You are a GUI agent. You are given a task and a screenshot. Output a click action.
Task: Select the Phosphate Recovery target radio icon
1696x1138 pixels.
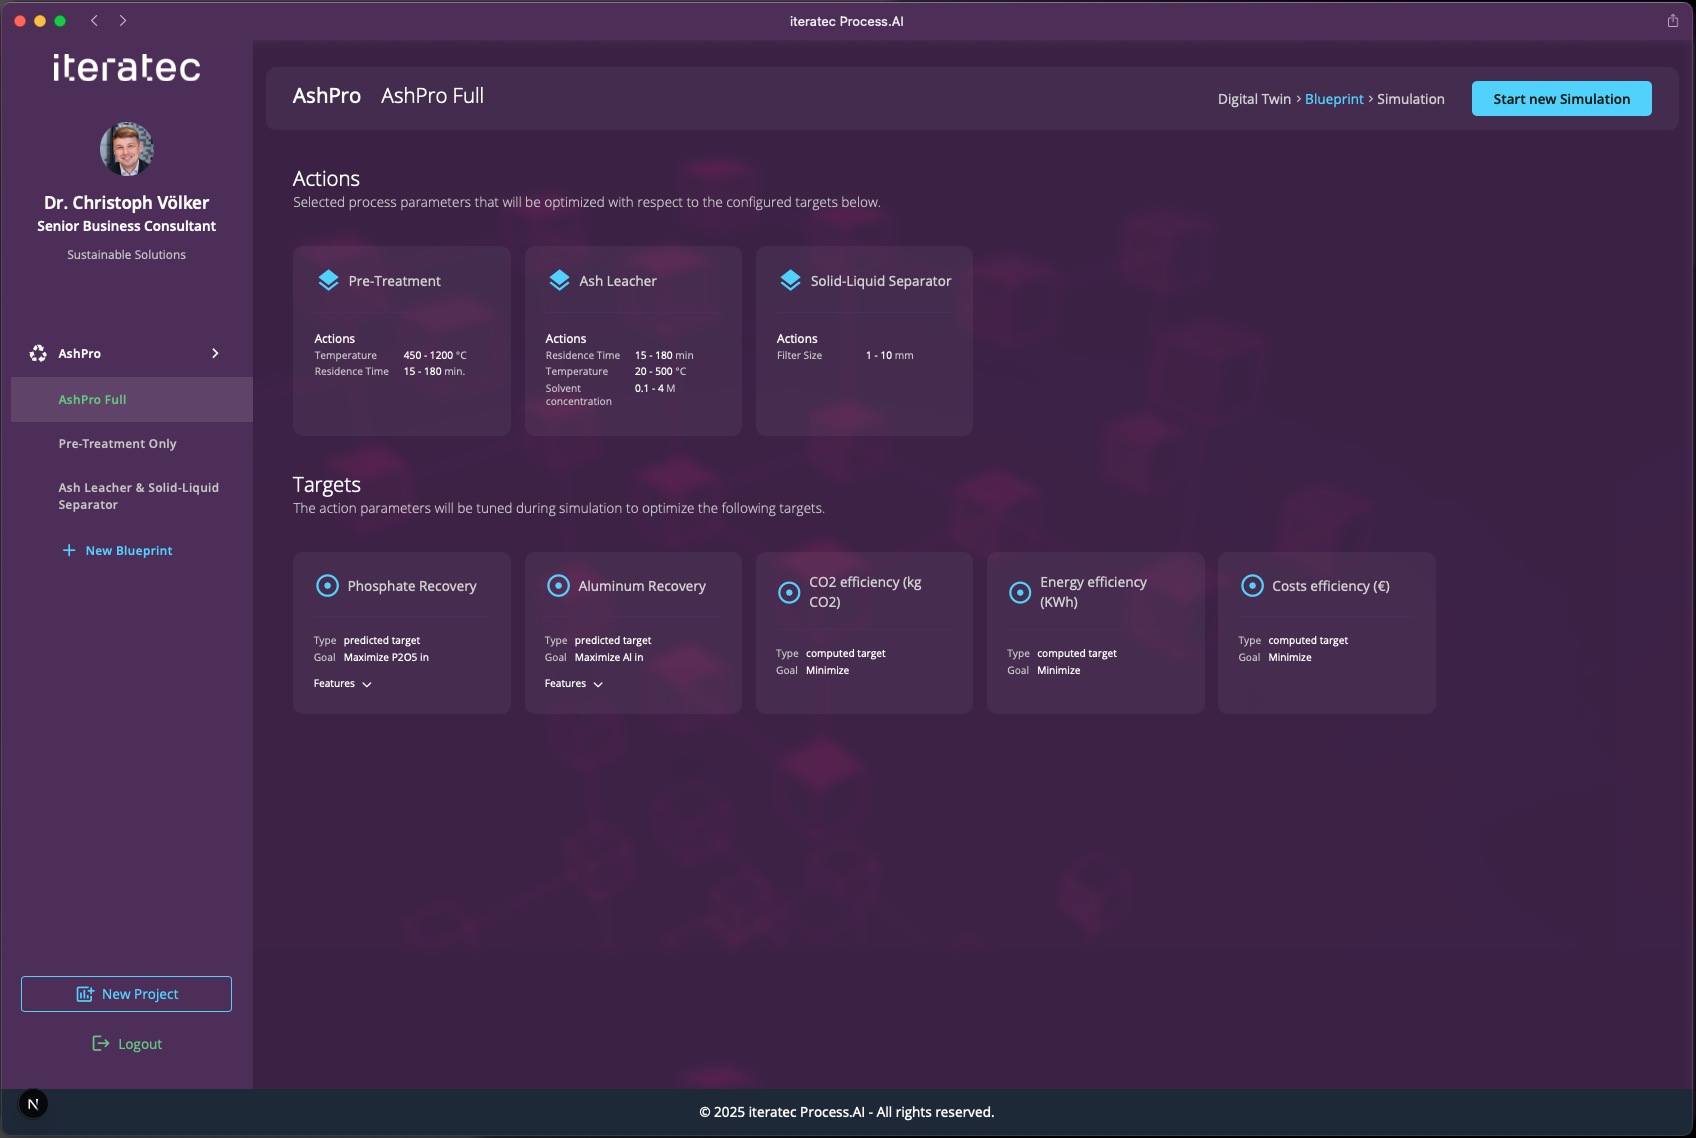pyautogui.click(x=327, y=586)
